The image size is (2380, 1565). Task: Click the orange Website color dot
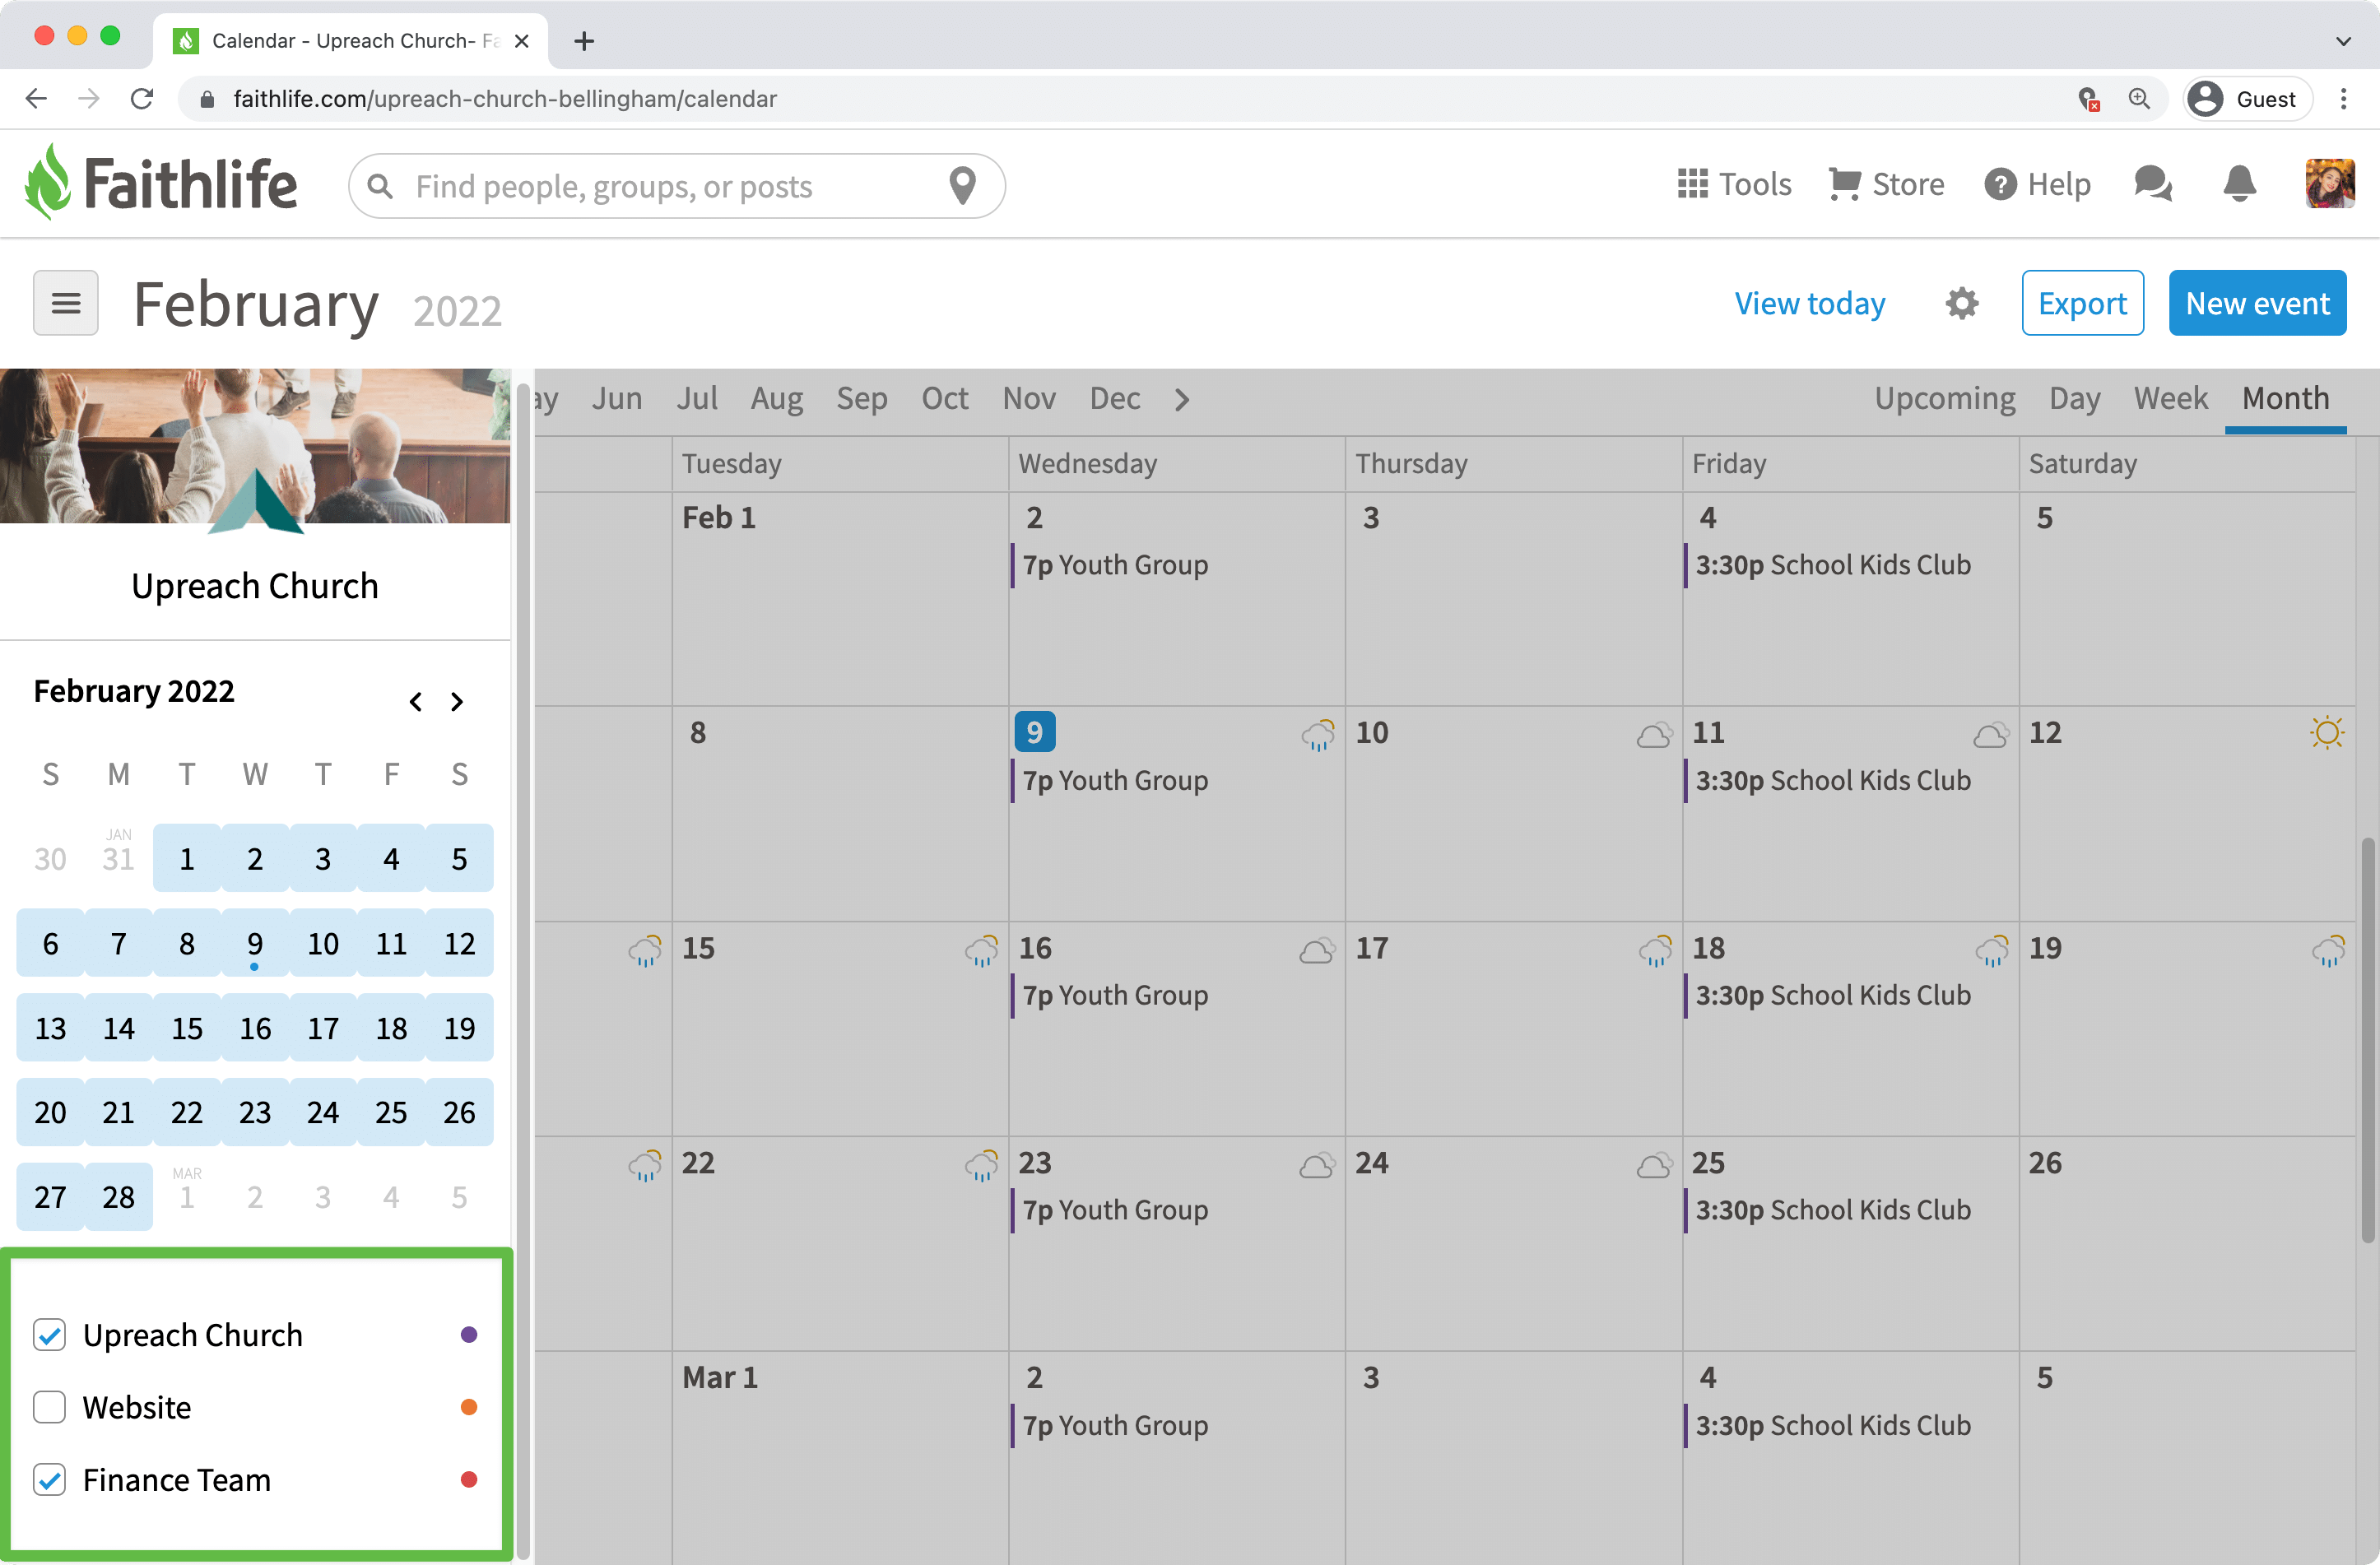click(x=468, y=1406)
